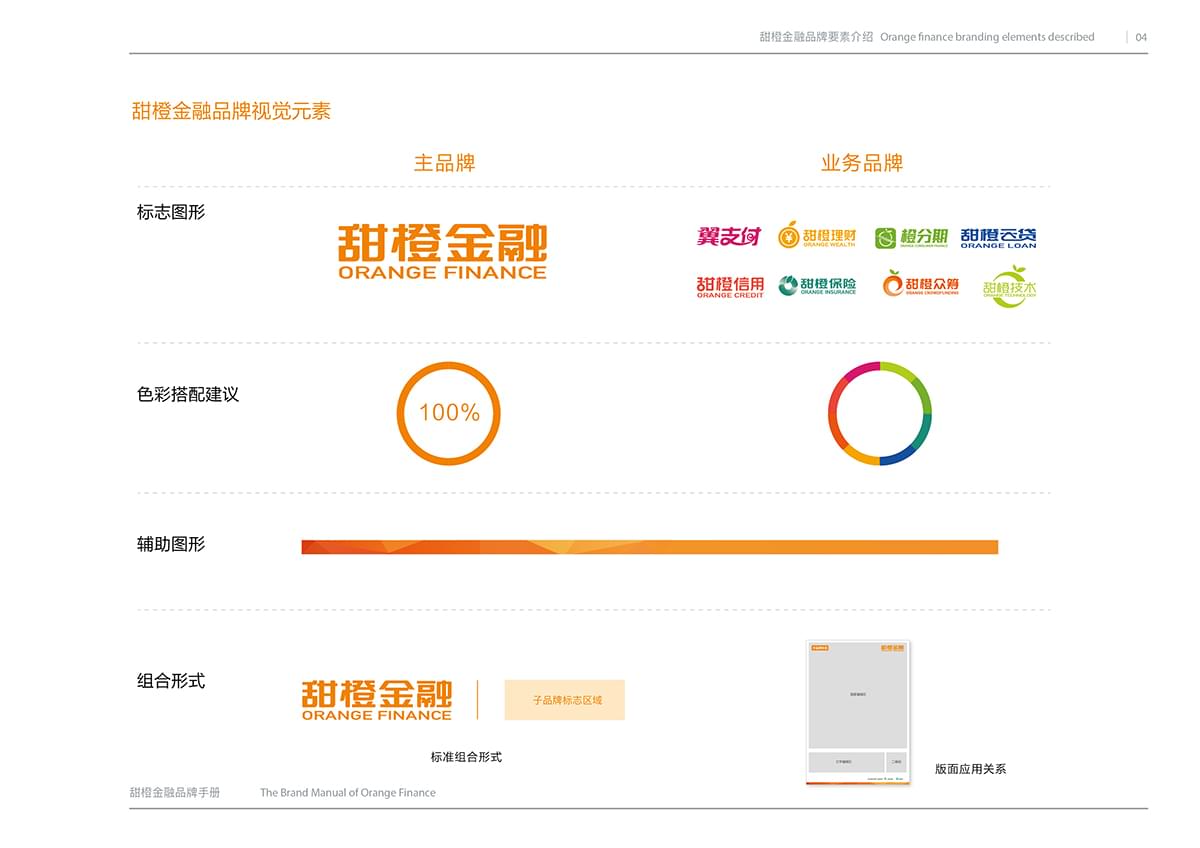Select "Orange finance branding elements described" header
Viewport: 1200px width, 848px height.
pyautogui.click(x=987, y=37)
